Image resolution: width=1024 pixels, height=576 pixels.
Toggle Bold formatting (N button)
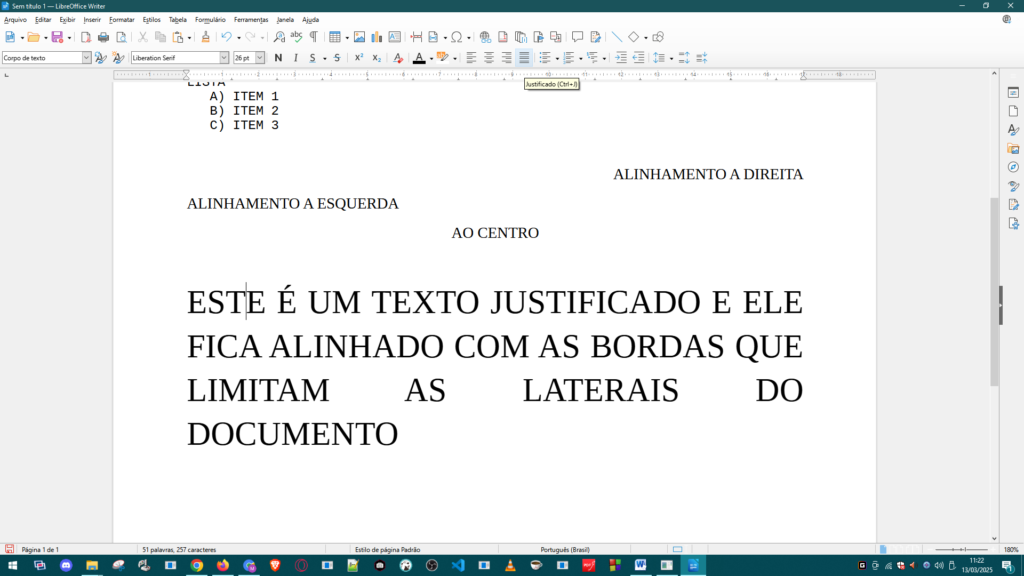pyautogui.click(x=278, y=58)
